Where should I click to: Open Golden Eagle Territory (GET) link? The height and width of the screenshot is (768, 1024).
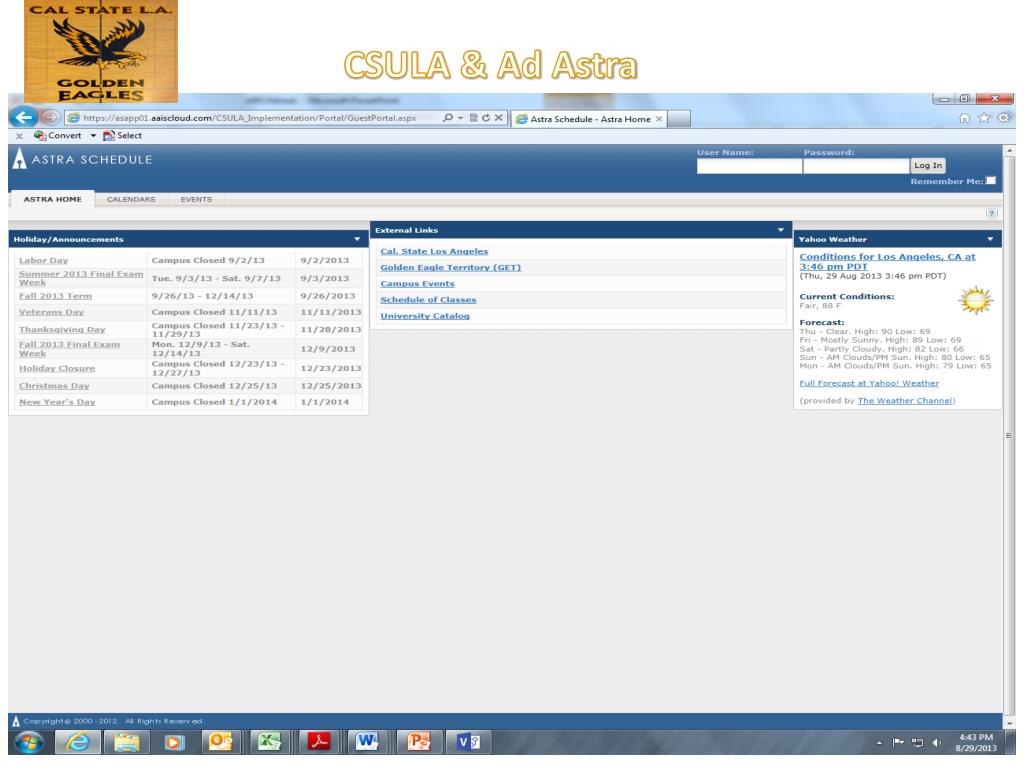pyautogui.click(x=451, y=268)
